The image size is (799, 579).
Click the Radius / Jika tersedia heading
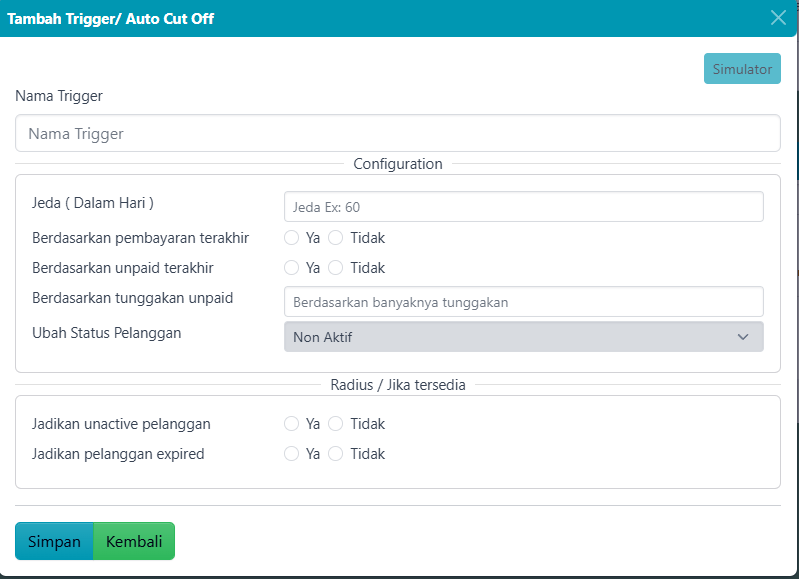tap(397, 385)
